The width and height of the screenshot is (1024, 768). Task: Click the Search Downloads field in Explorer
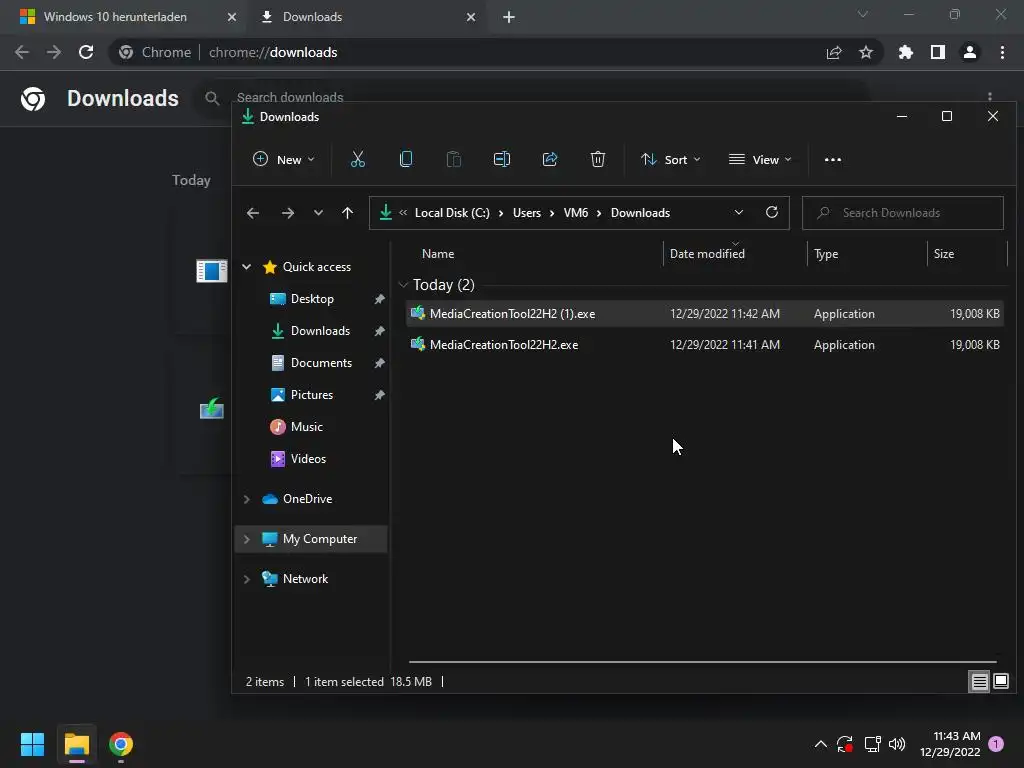[903, 213]
